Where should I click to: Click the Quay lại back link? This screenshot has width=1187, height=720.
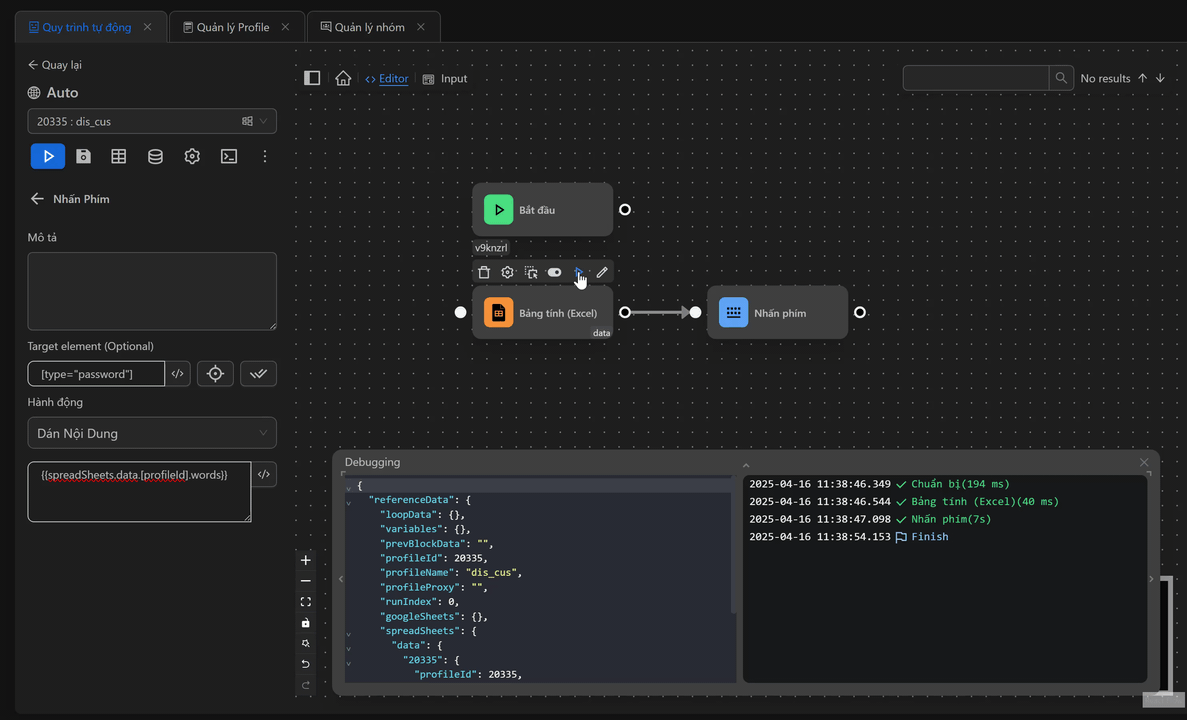pyautogui.click(x=56, y=65)
